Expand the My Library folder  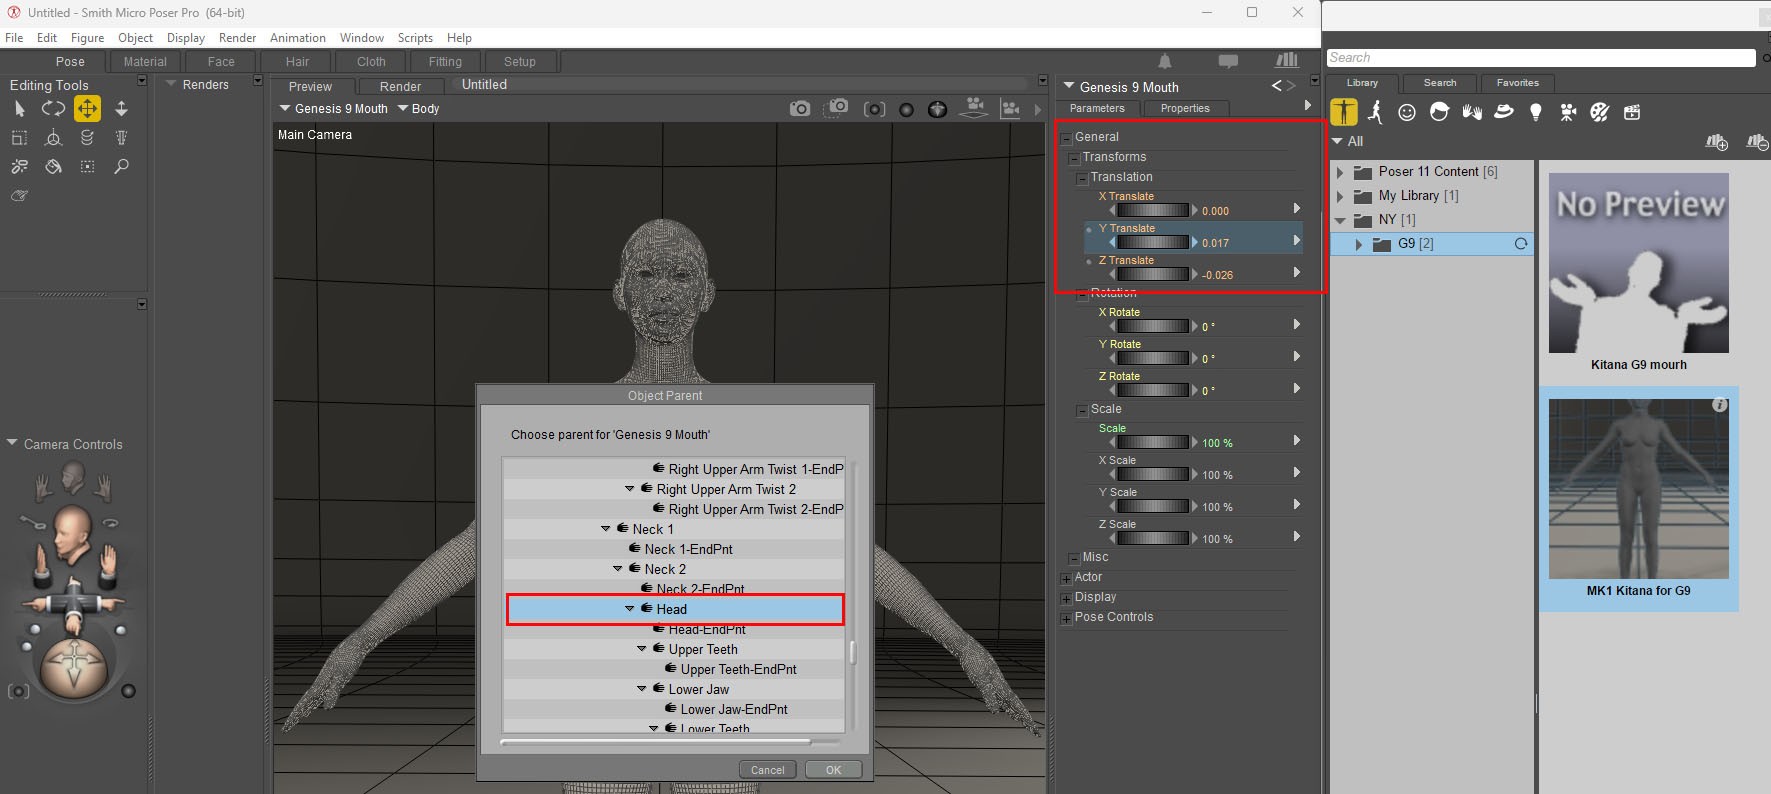[1340, 196]
